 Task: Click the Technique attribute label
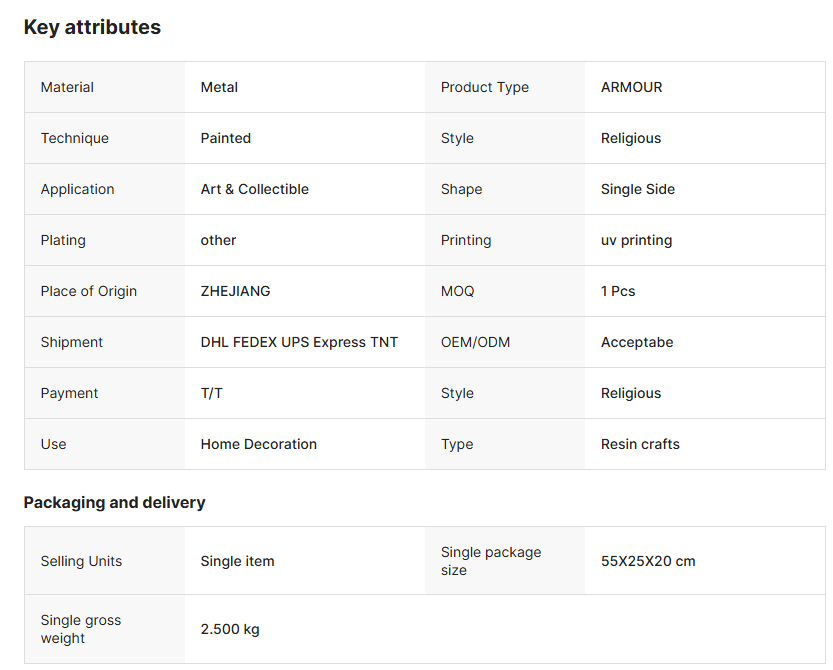(x=74, y=138)
